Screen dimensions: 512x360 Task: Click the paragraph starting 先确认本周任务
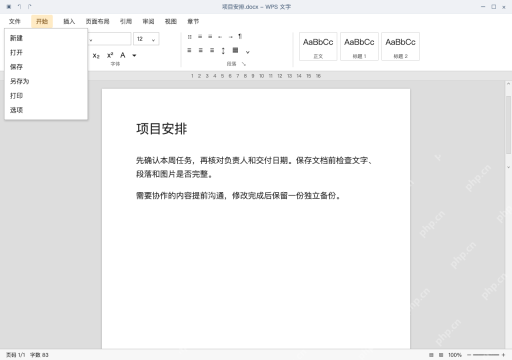coord(255,167)
